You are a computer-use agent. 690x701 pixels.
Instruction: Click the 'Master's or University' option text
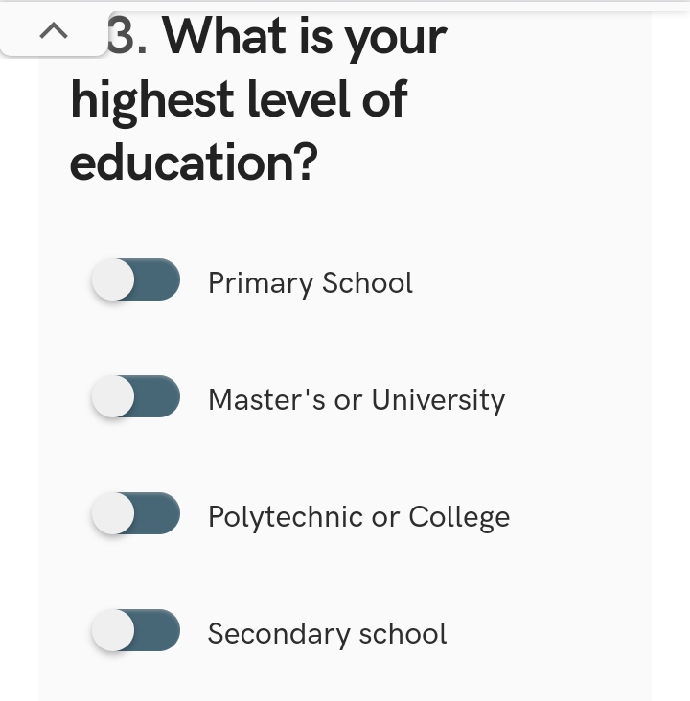[356, 400]
